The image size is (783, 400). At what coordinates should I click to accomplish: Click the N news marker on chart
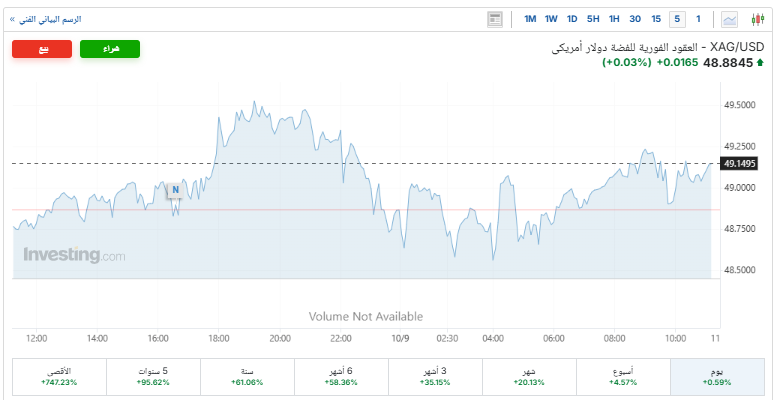(175, 189)
